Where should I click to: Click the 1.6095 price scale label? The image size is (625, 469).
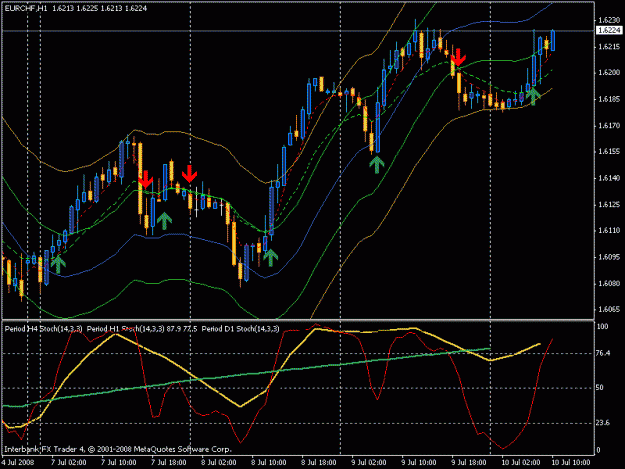tap(609, 257)
